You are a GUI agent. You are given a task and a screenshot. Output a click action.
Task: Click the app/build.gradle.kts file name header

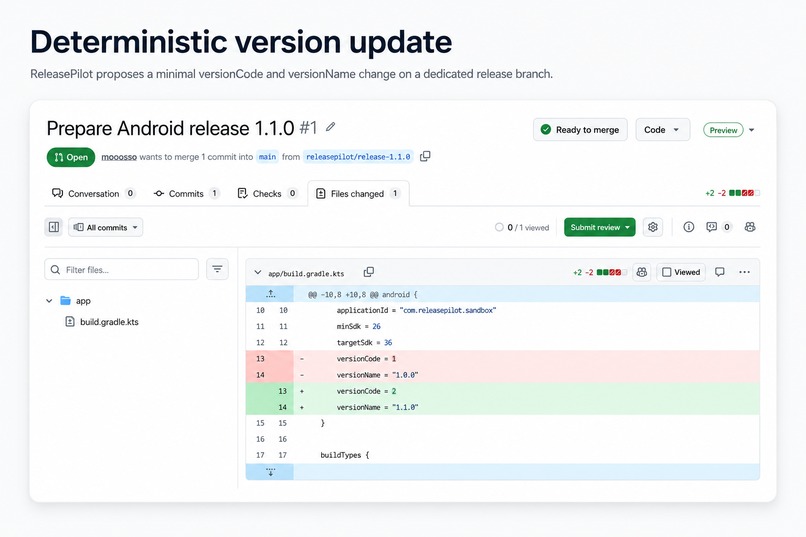point(306,273)
